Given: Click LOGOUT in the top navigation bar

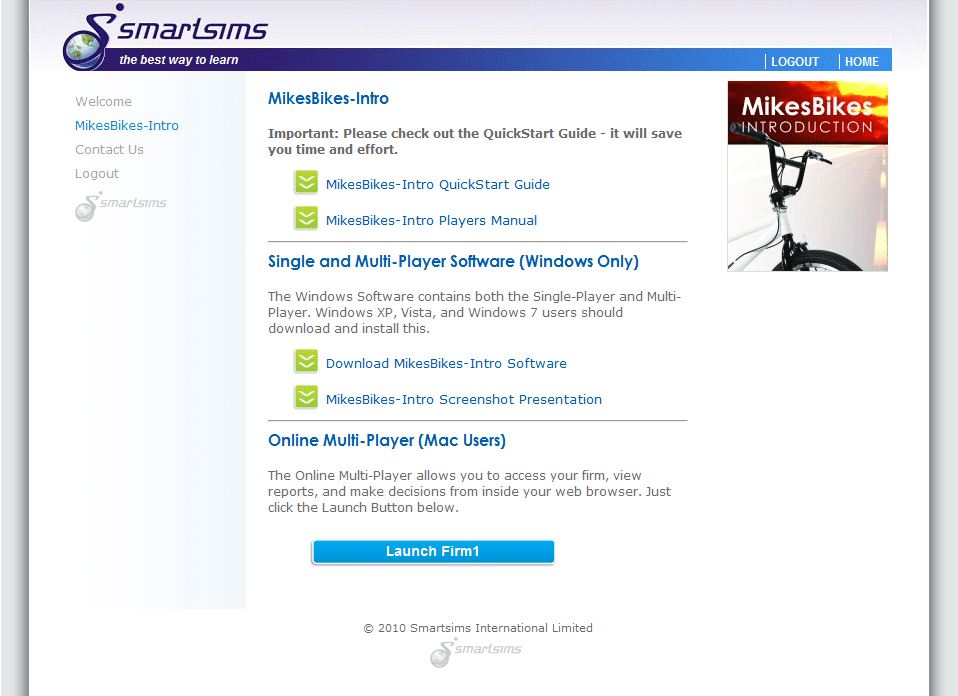Looking at the screenshot, I should [x=795, y=62].
